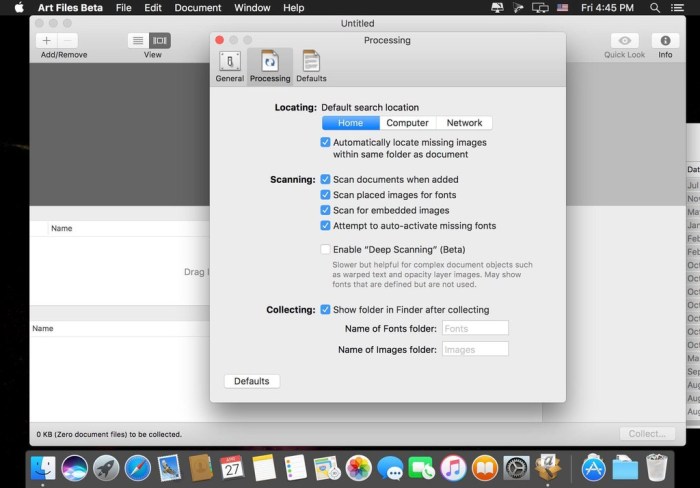Screen dimensions: 700x488
Task: Click the Name of Images folder field
Action: tap(474, 350)
